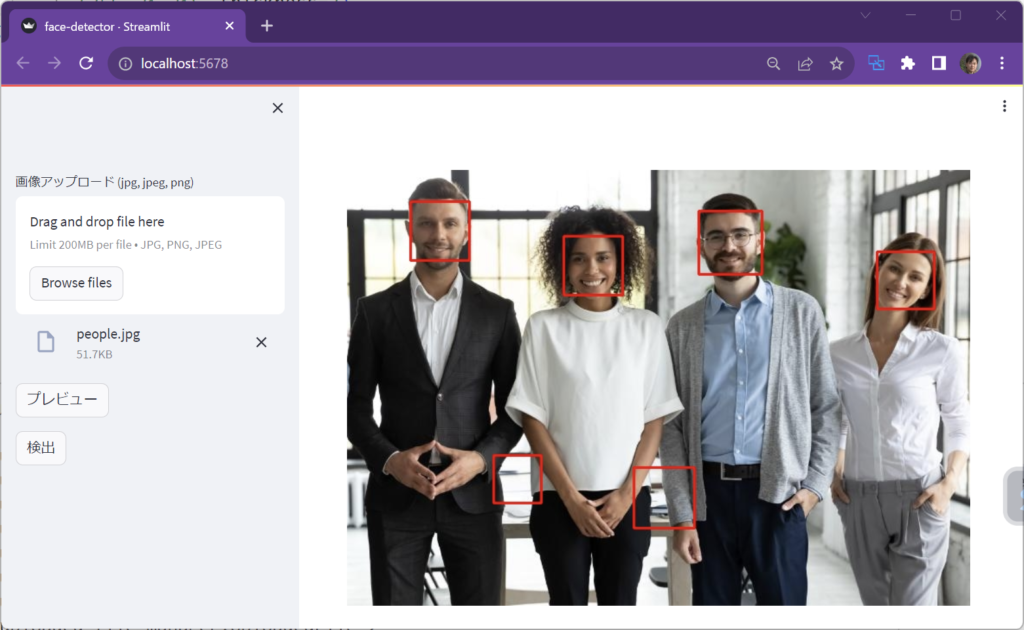Go forward using browser forward arrow
Screen dimensions: 1024x630
pyautogui.click(x=54, y=63)
